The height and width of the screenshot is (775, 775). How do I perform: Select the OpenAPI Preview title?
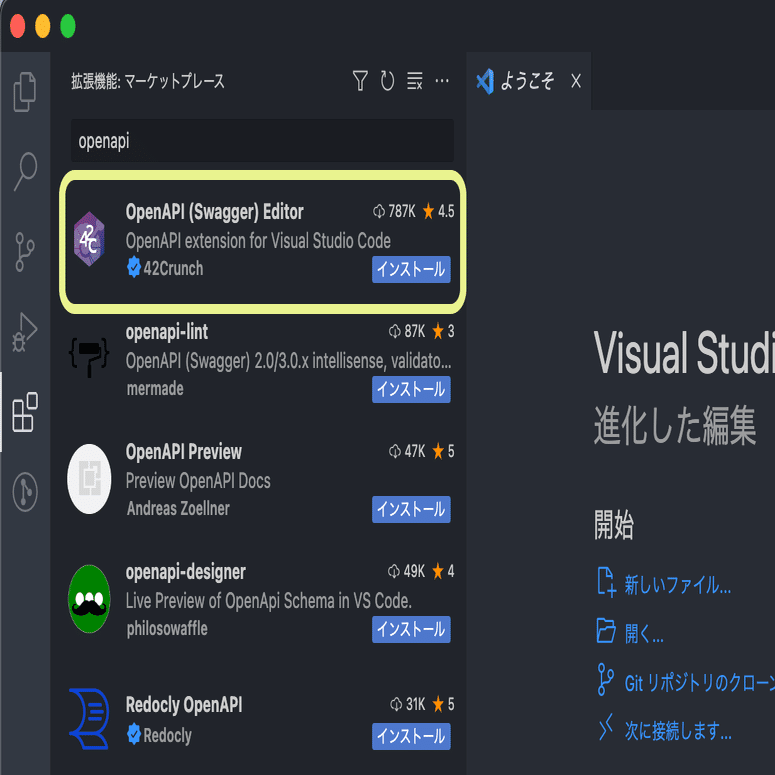(184, 452)
